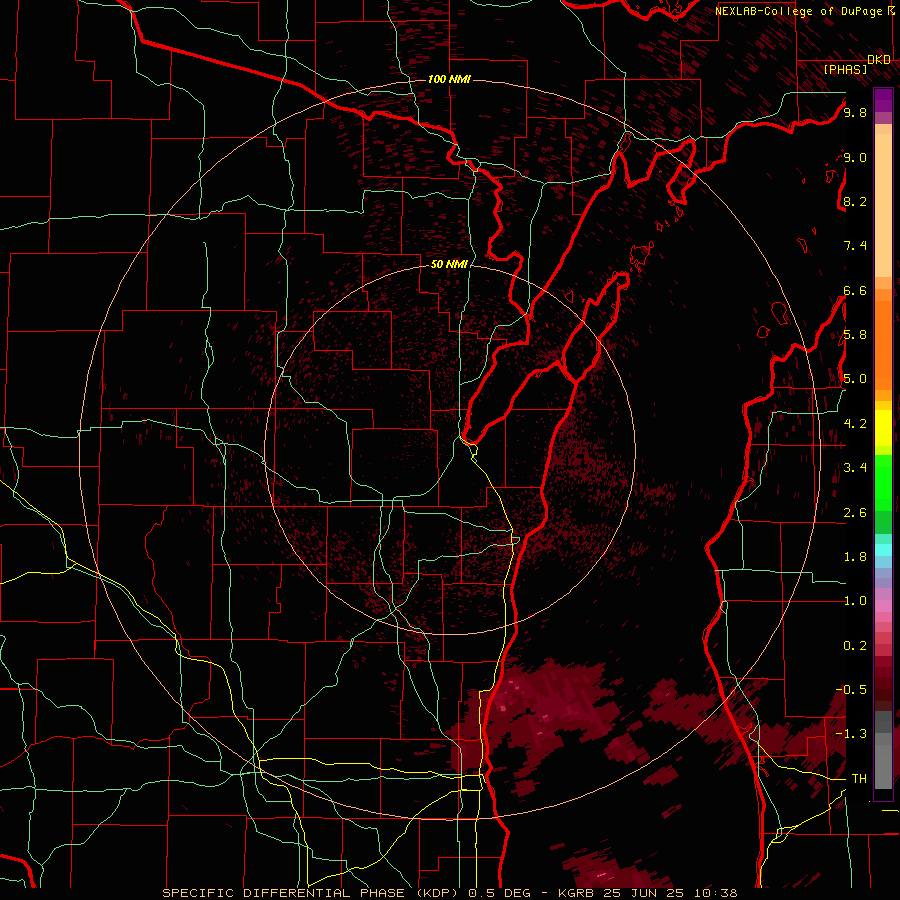
Task: Click the -0.5 legend value
Action: (851, 689)
